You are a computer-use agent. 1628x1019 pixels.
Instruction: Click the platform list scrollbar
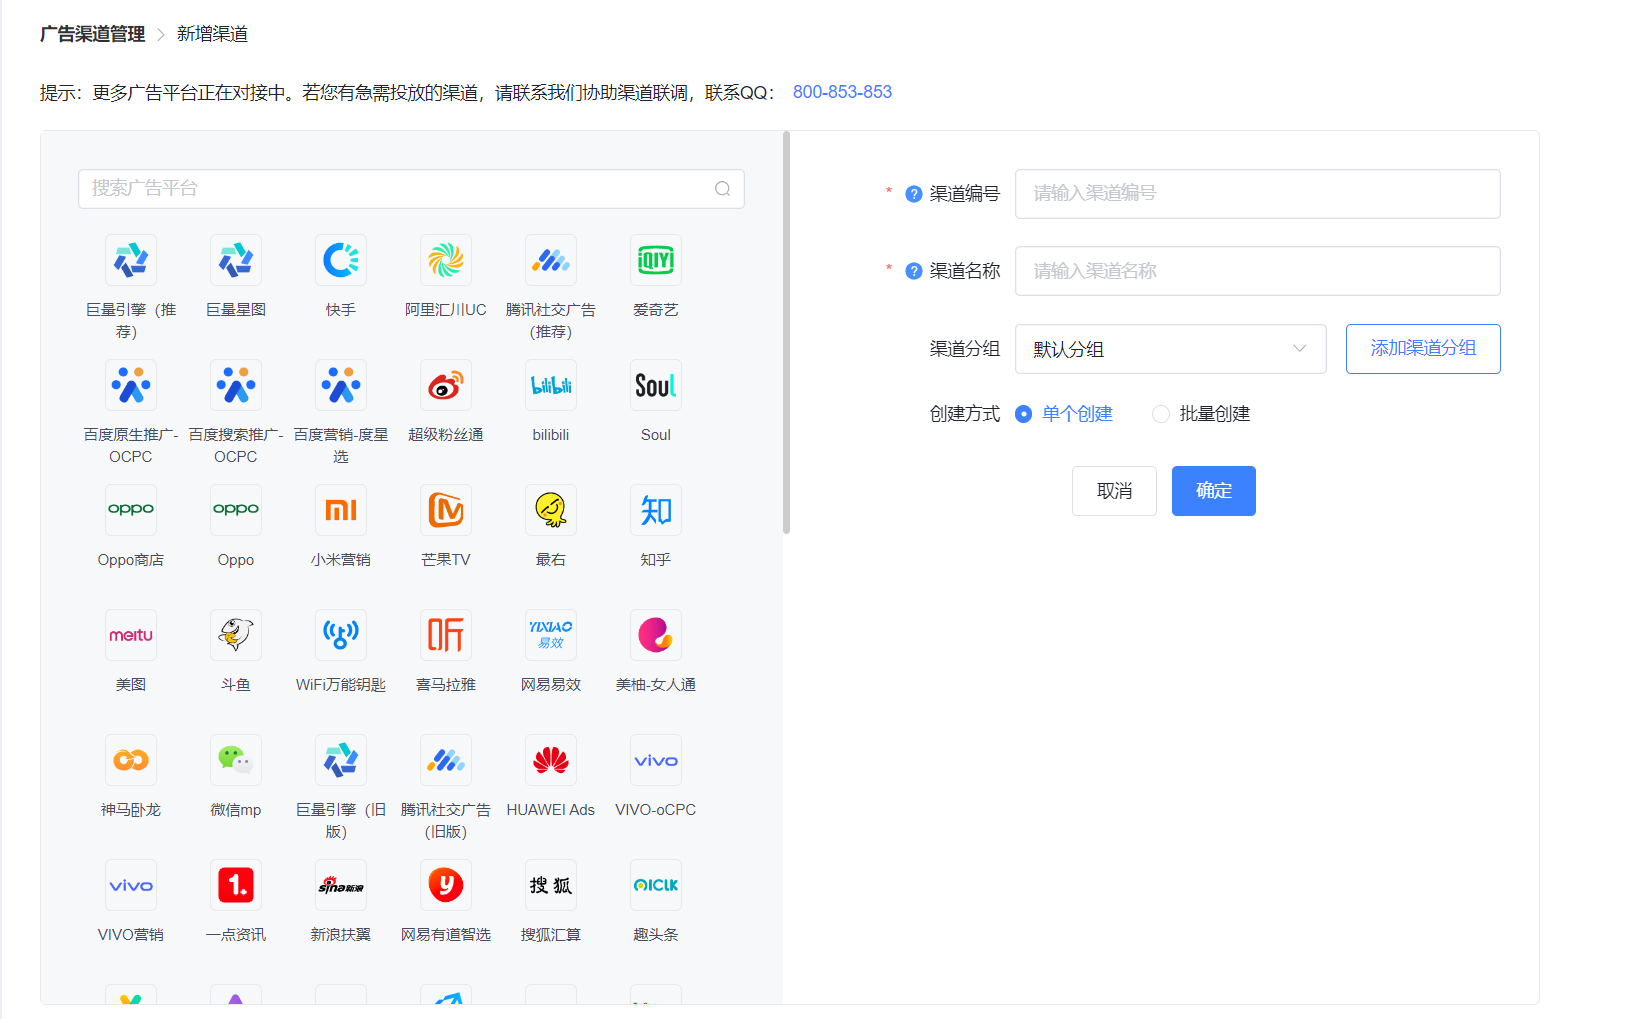tap(786, 333)
